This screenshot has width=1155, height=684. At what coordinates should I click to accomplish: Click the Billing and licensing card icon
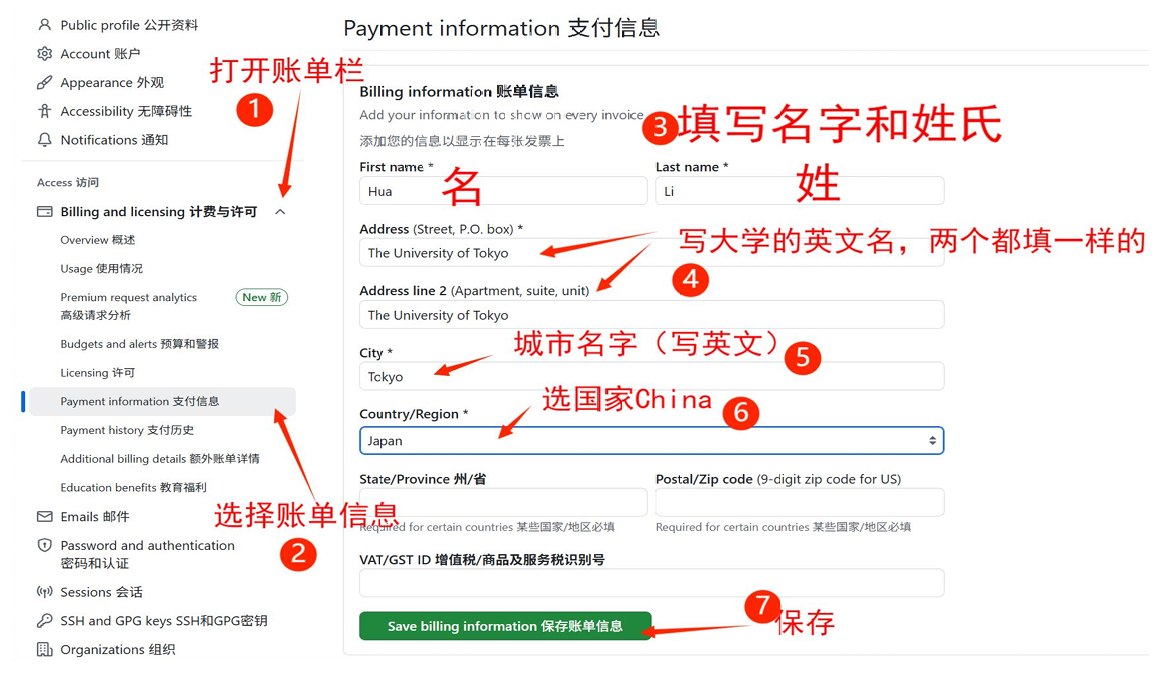click(x=45, y=212)
